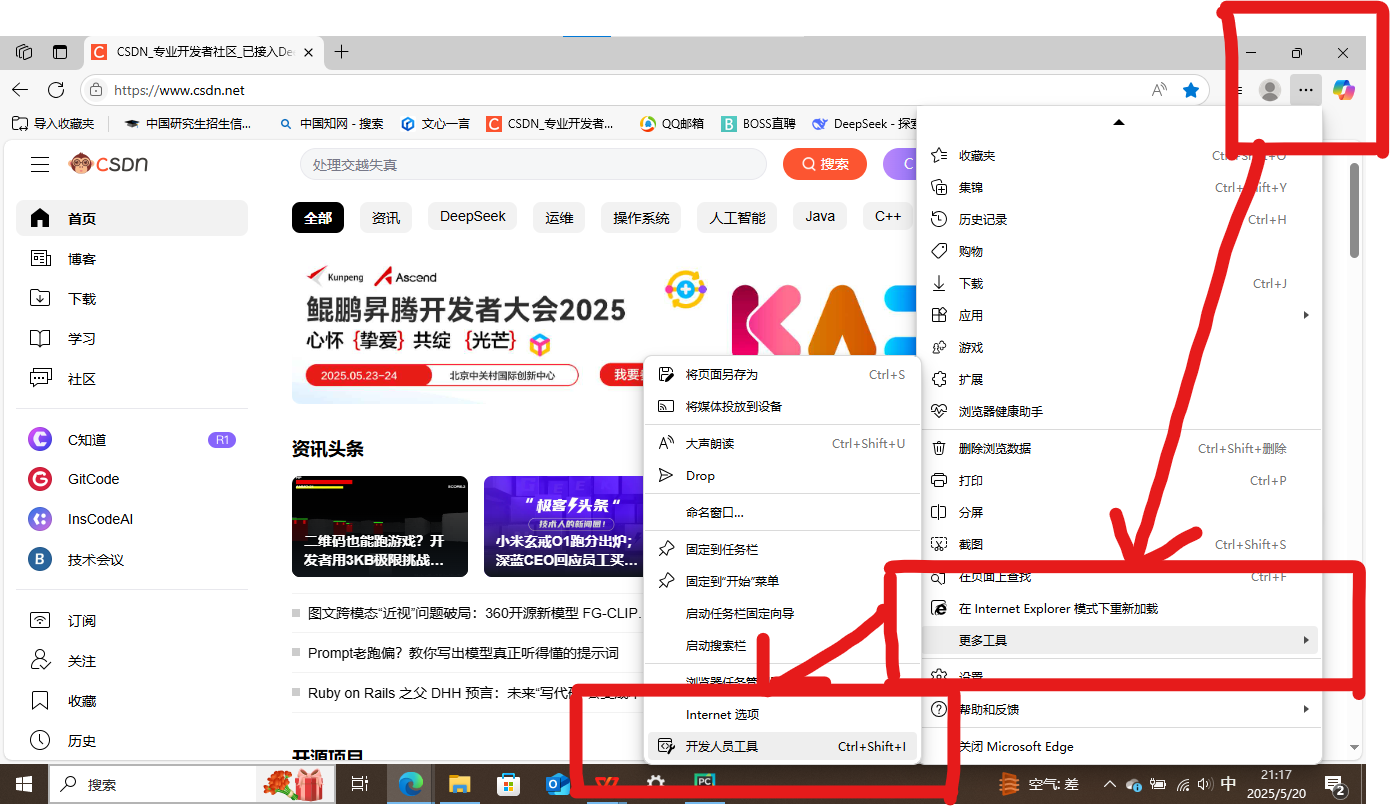Select the 人工智能 category tab
Viewport: 1390px width, 806px height.
[x=738, y=217]
